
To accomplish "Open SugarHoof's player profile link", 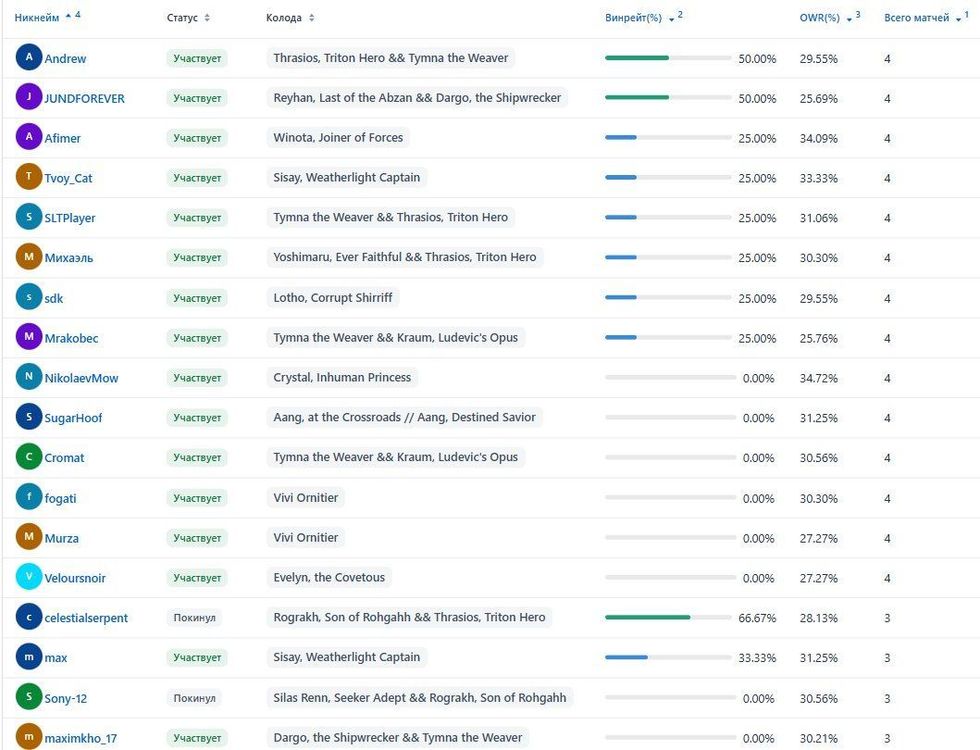I will 73,418.
